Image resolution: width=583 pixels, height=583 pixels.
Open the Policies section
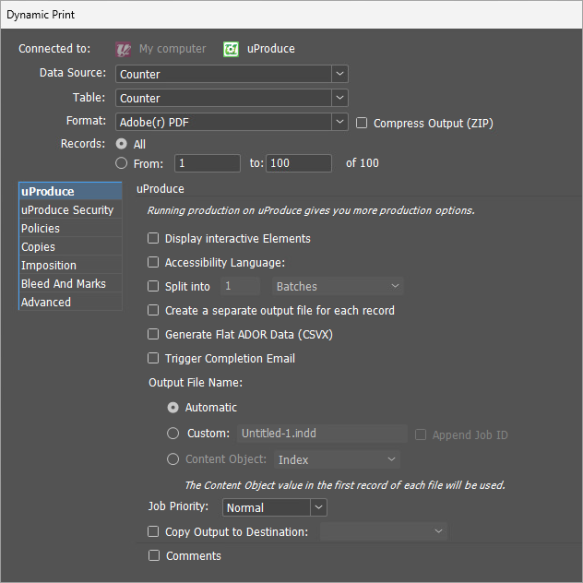click(x=70, y=228)
